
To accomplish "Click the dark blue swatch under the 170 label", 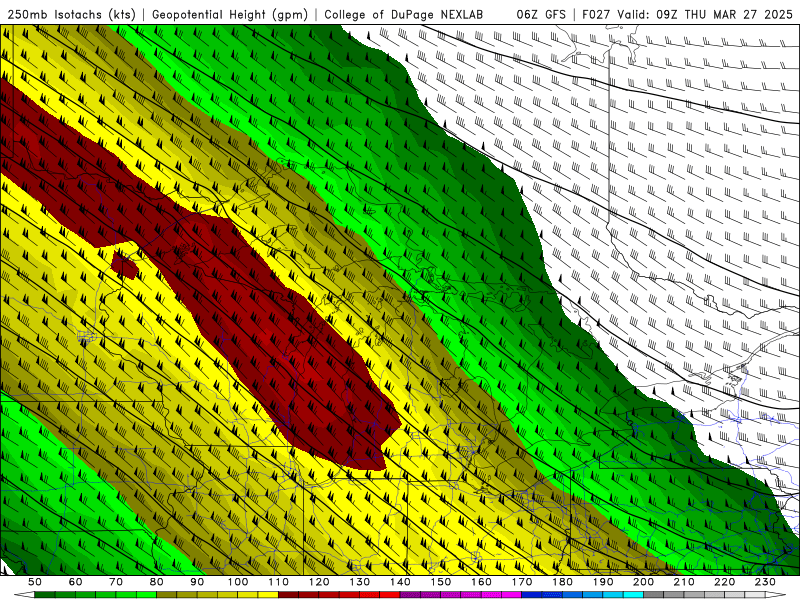I will point(532,595).
